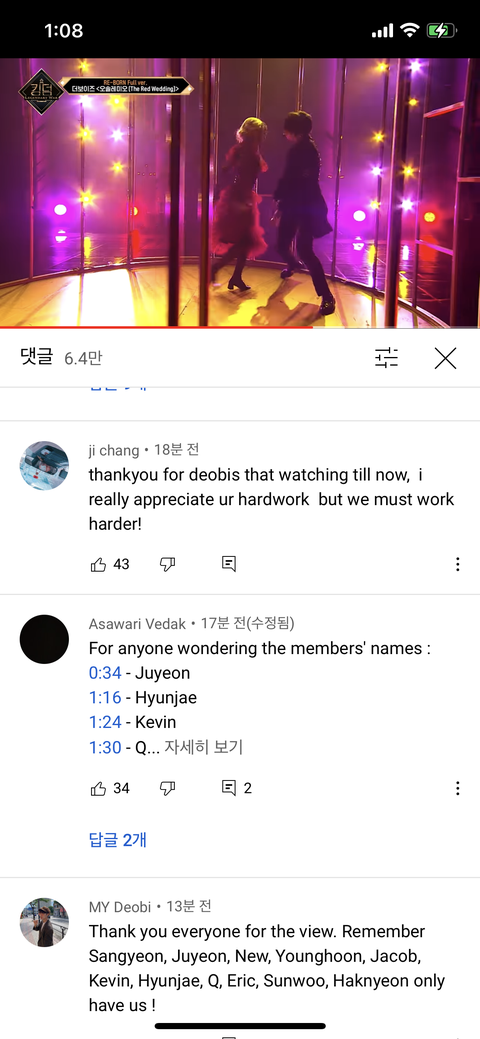Dislike ji chang's comment
The height and width of the screenshot is (1039, 480).
click(x=167, y=565)
